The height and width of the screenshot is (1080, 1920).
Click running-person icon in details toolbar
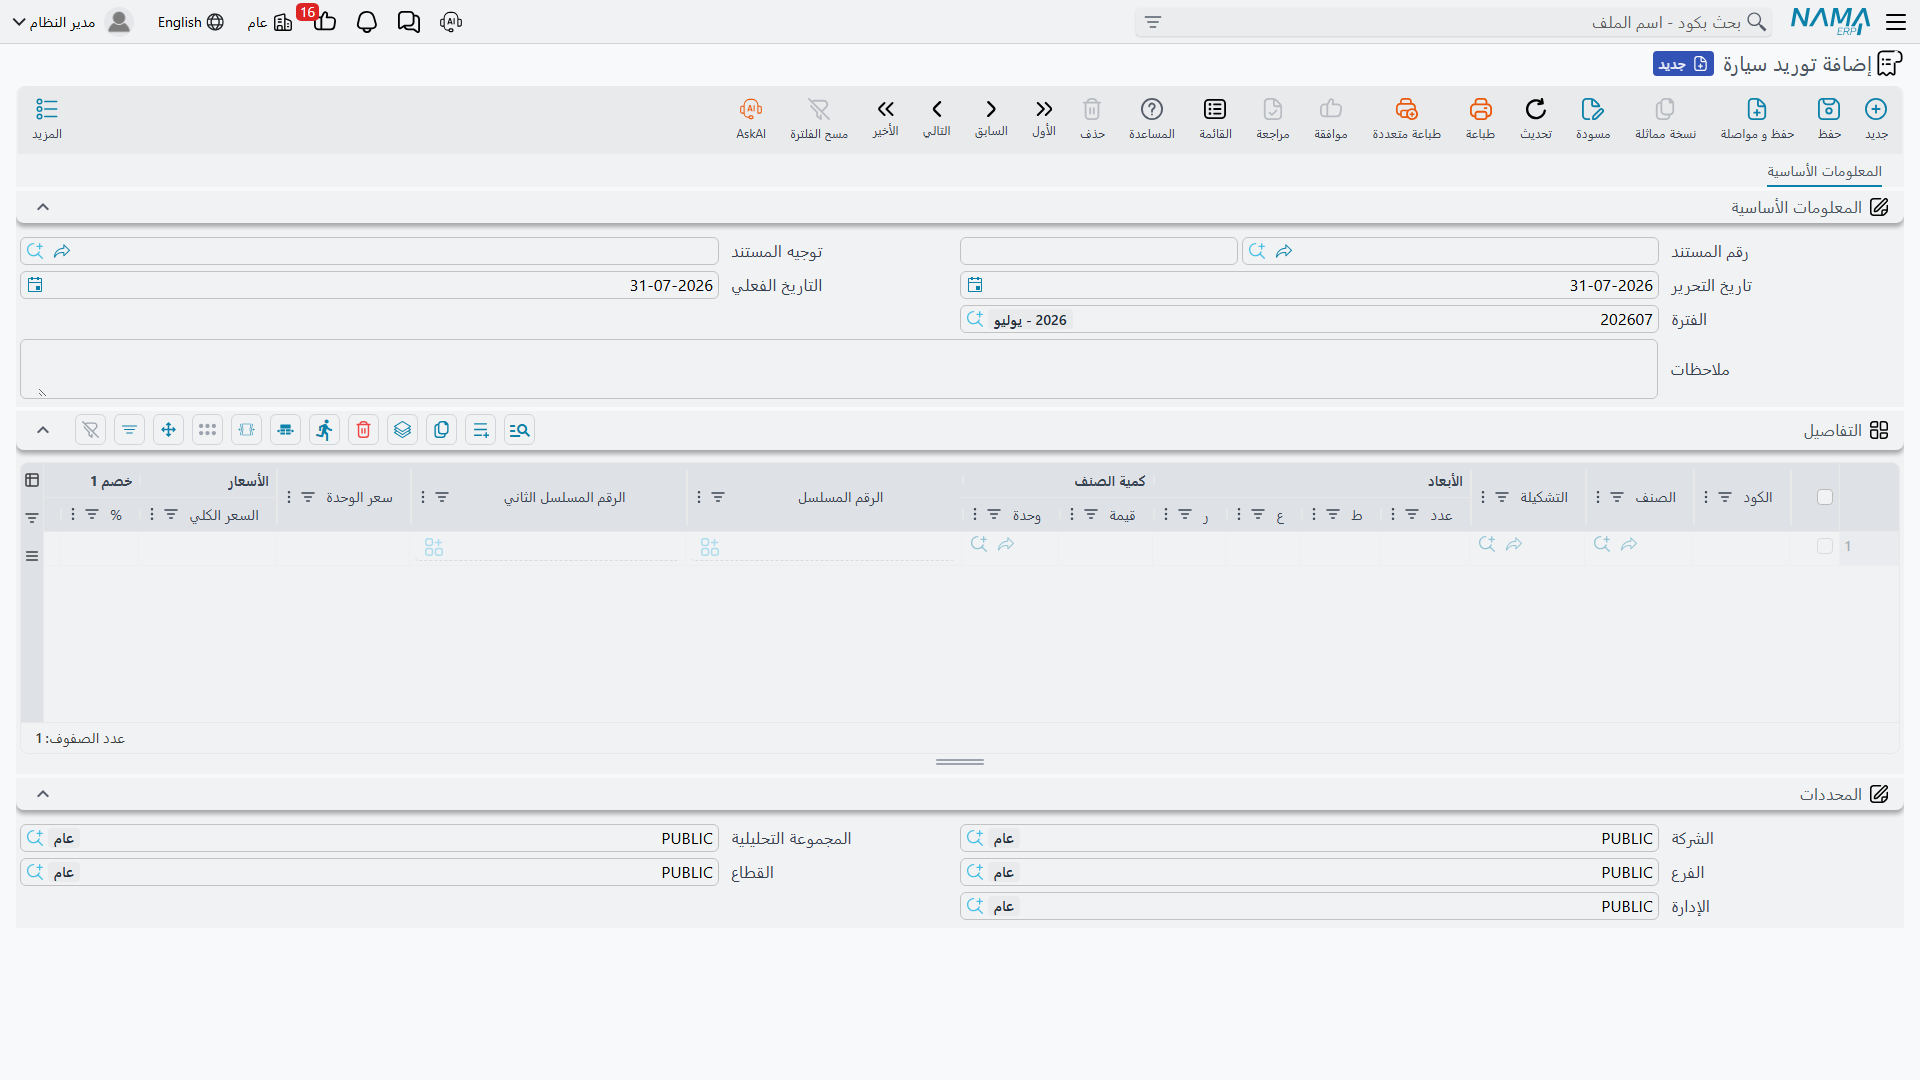[x=325, y=430]
